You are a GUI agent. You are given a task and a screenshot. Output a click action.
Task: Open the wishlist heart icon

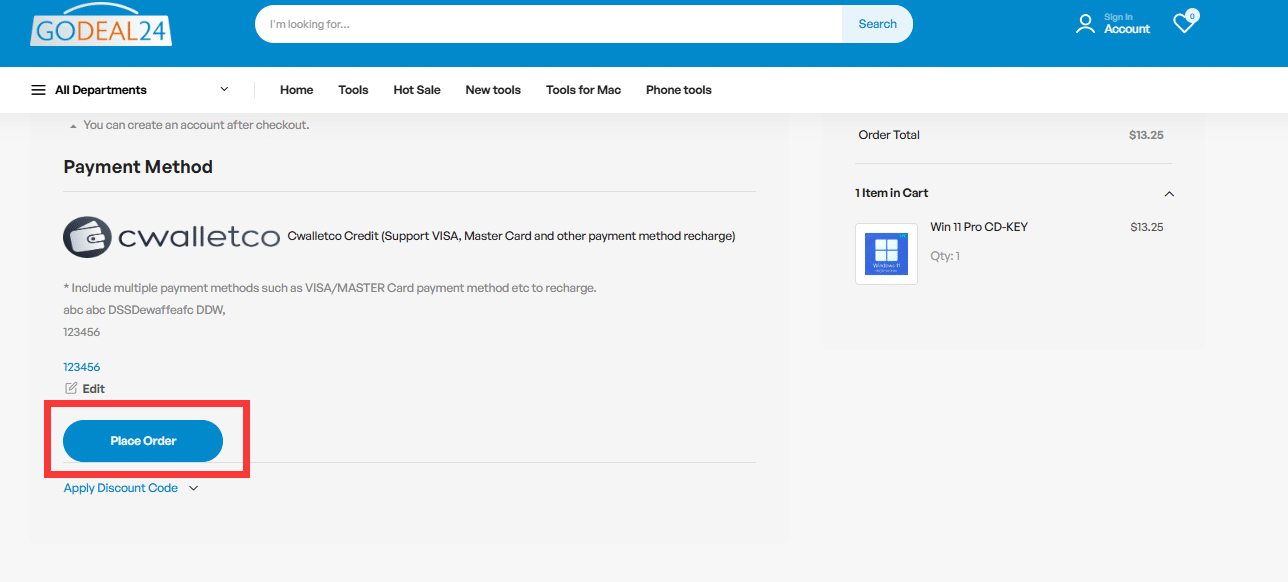click(x=1184, y=24)
